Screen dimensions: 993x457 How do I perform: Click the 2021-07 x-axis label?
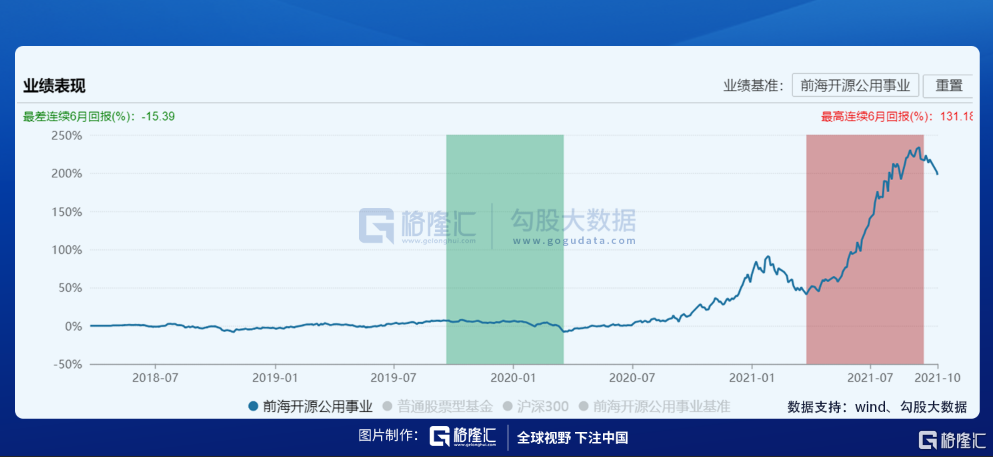click(870, 378)
